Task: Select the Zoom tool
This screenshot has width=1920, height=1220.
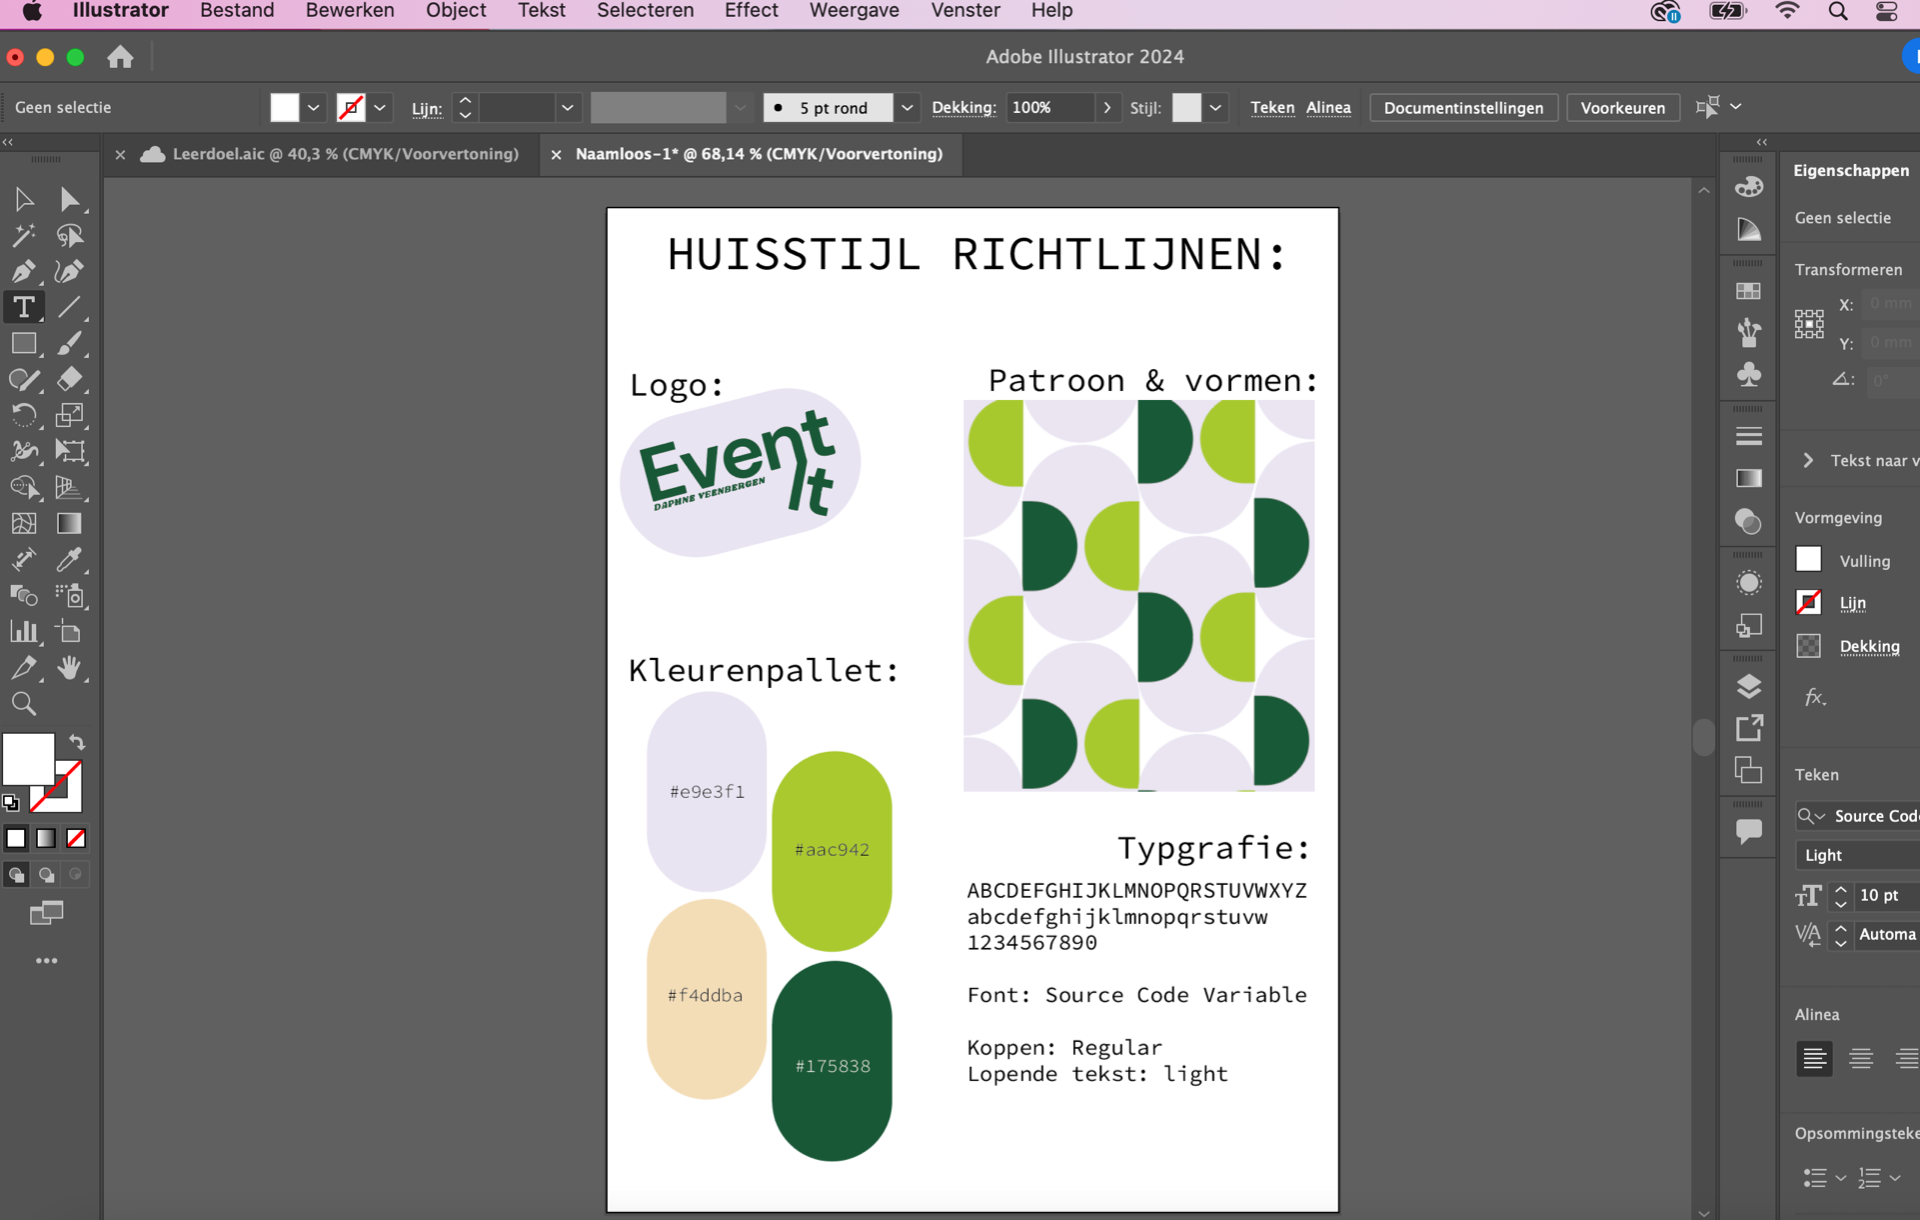Action: pyautogui.click(x=23, y=704)
